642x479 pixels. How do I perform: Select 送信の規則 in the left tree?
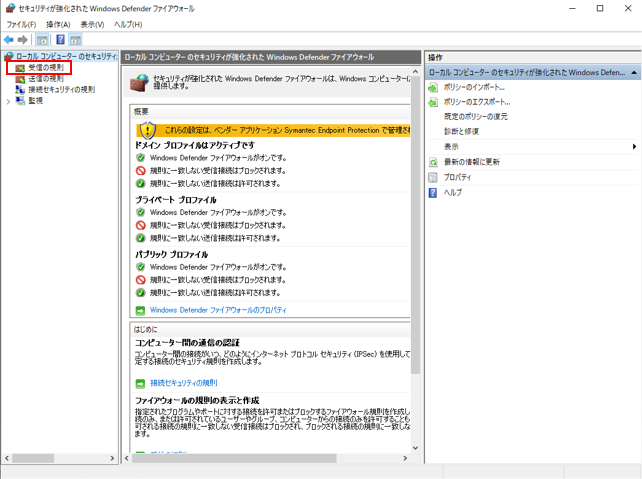tap(45, 79)
